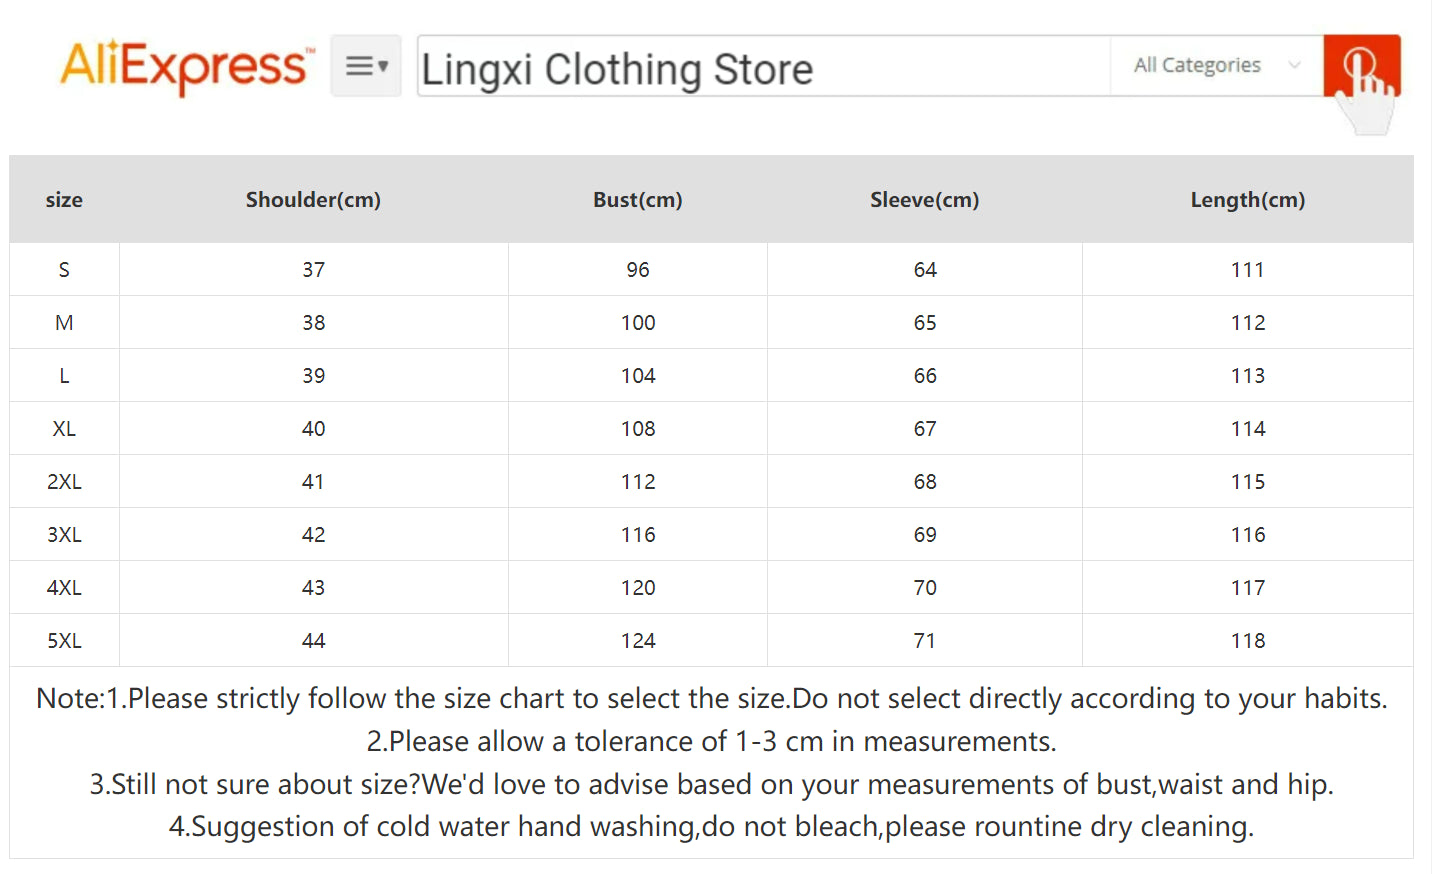Select the 5XL size row label
1432x874 pixels.
coord(64,640)
